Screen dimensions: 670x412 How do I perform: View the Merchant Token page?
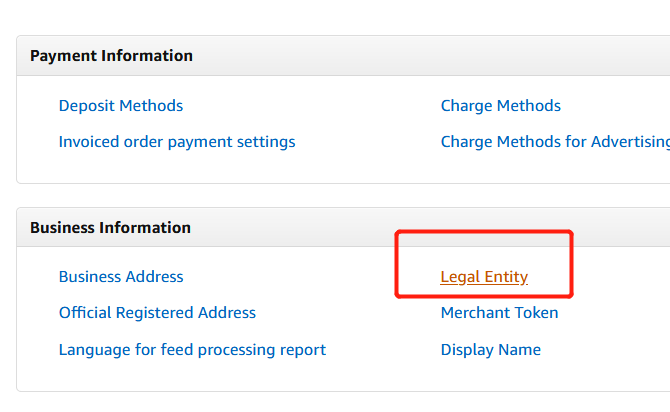coord(499,313)
